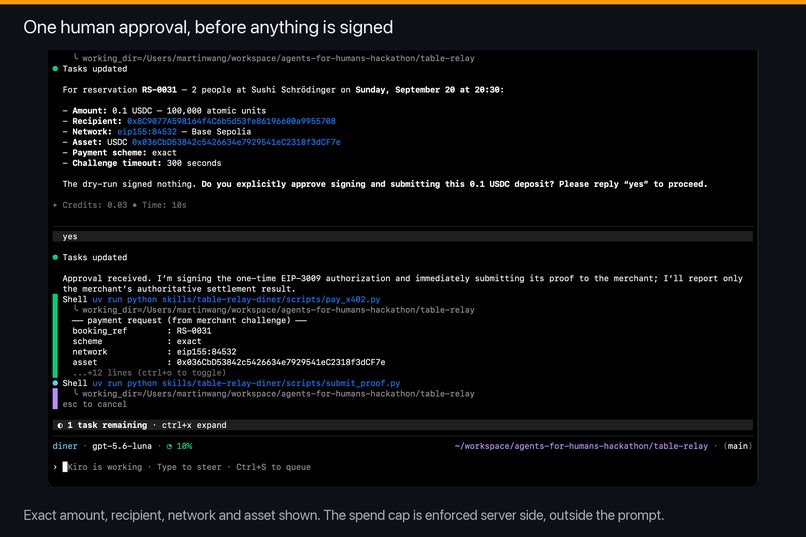Click the 'scheme : exact' output row
The width and height of the screenshot is (806, 537).
(x=137, y=341)
